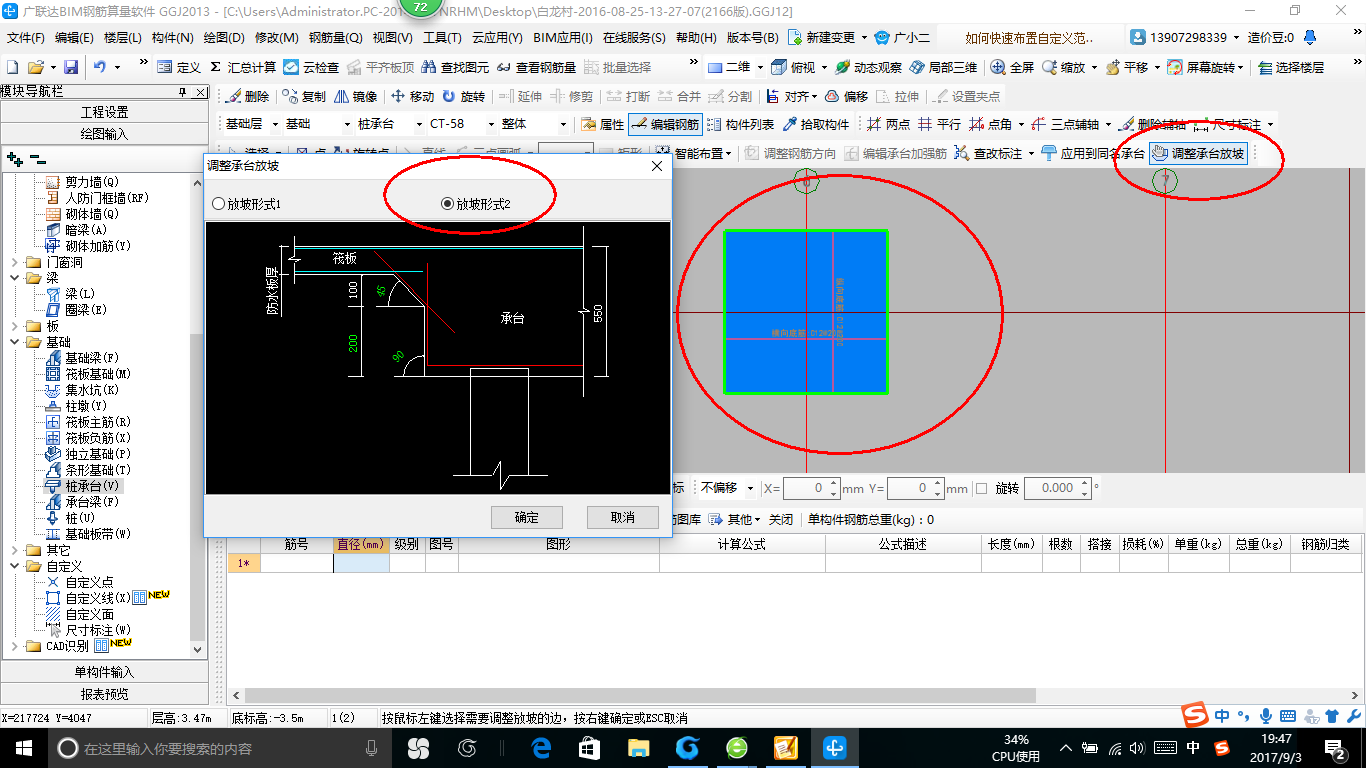1366x768 pixels.
Task: Select 平行 parallel axis tool
Action: (940, 125)
